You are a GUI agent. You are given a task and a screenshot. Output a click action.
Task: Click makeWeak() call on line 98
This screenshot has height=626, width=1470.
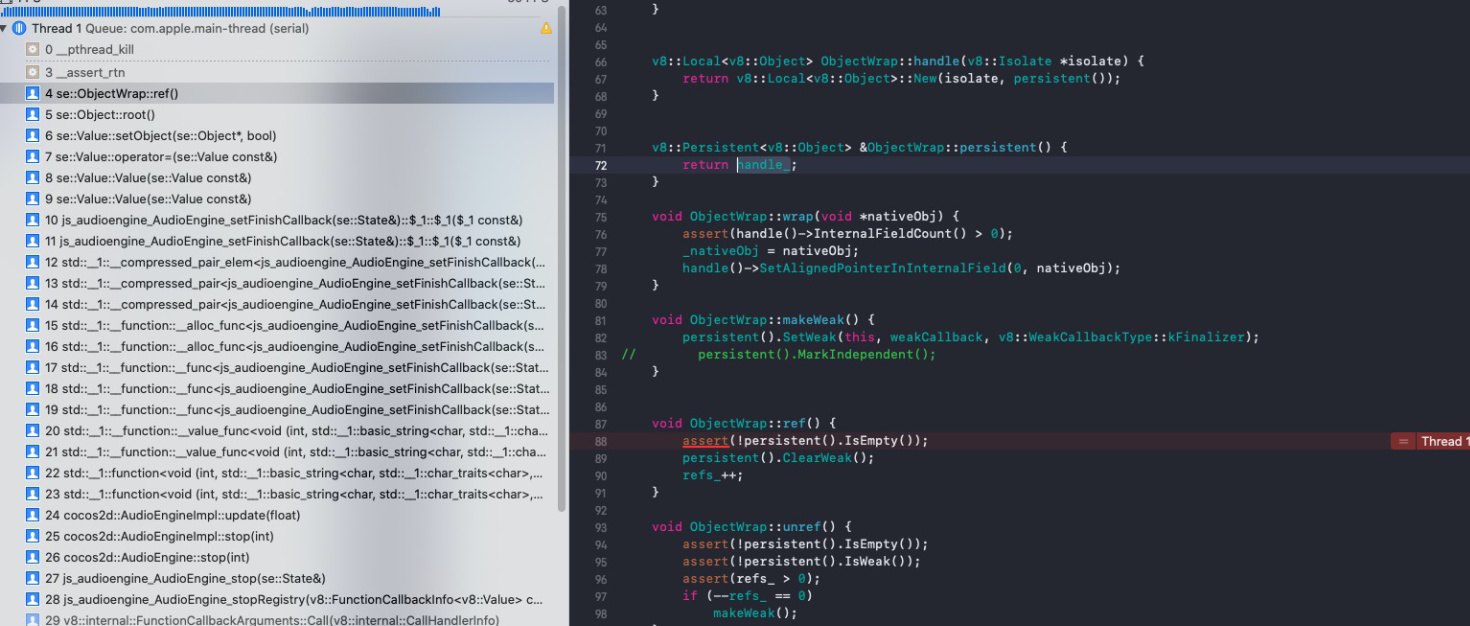(755, 613)
